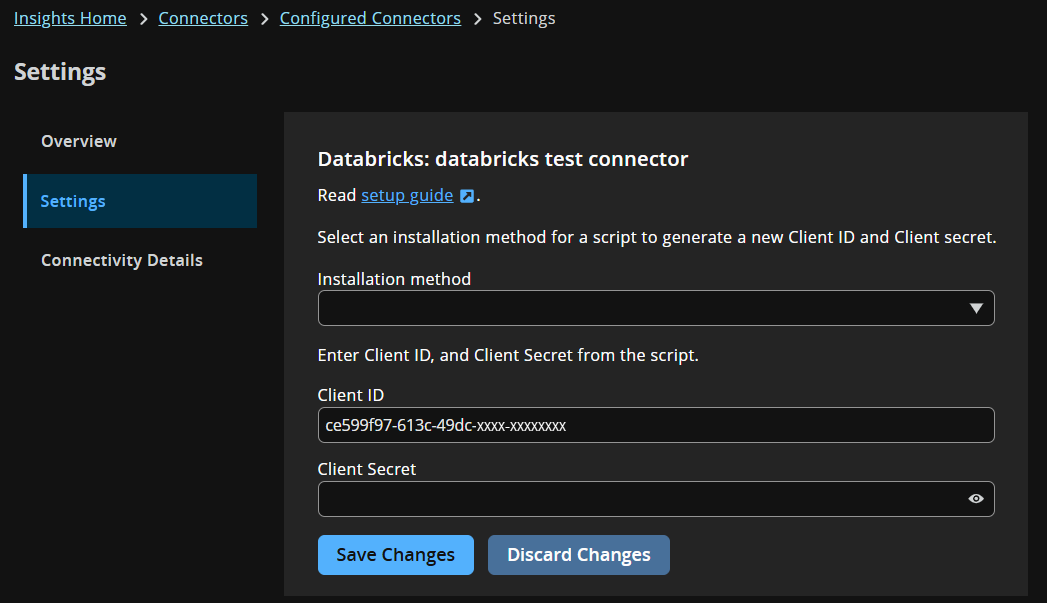Show the Client Secret using the eye icon
The height and width of the screenshot is (603, 1047).
tap(975, 498)
